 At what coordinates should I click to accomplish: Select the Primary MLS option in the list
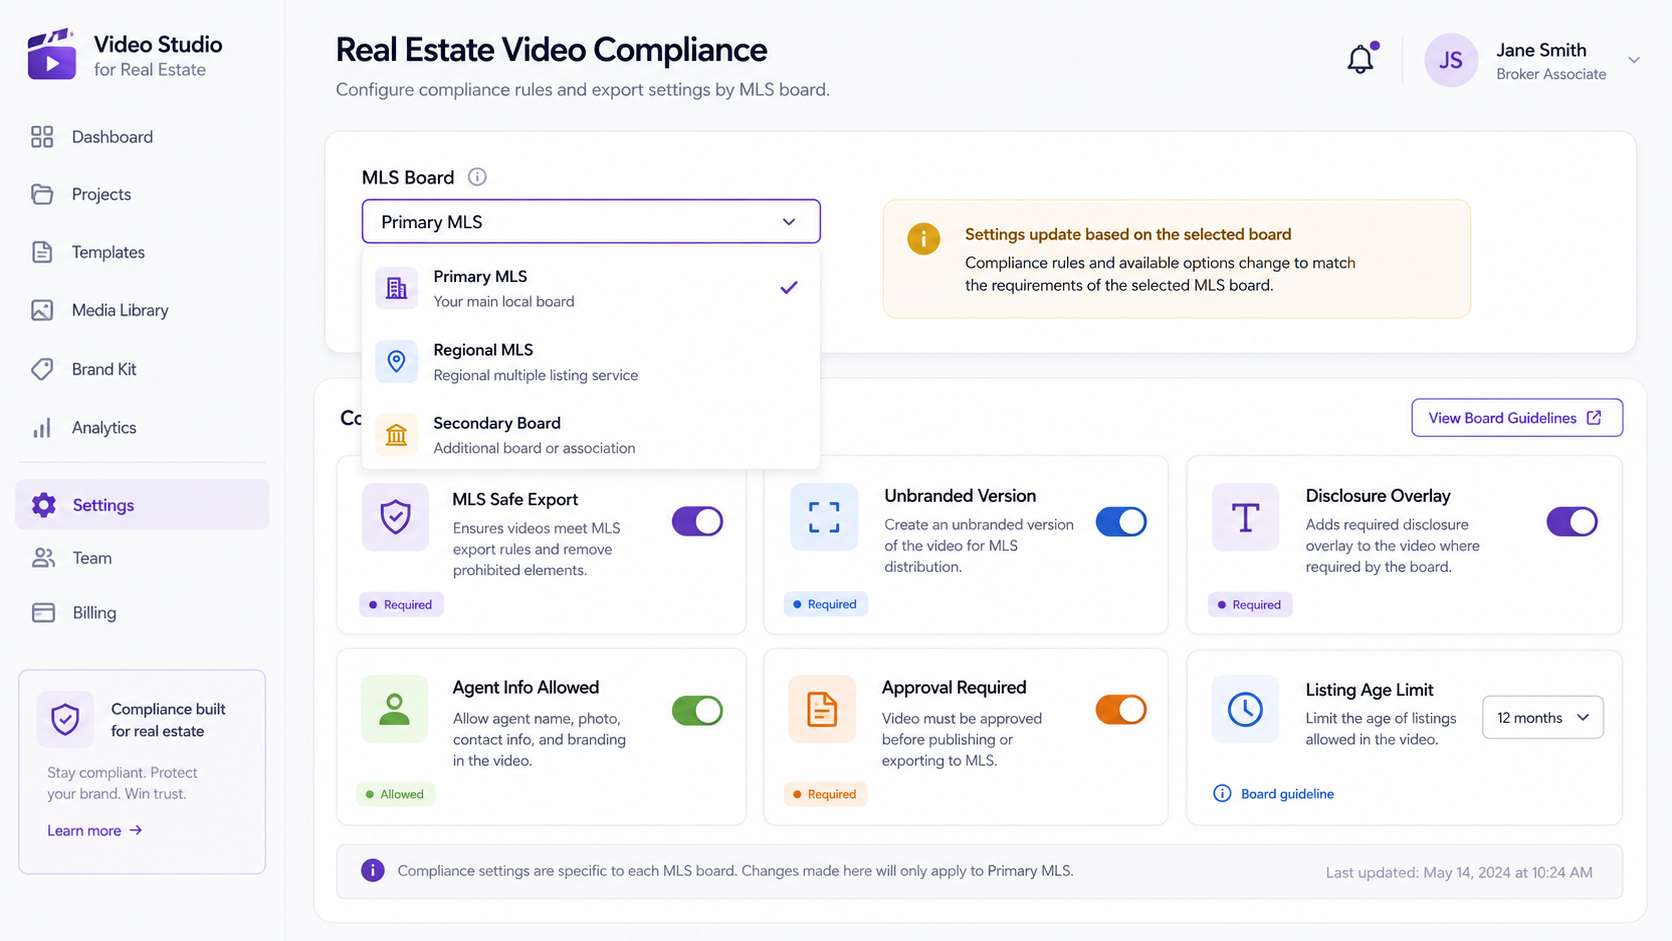click(591, 288)
